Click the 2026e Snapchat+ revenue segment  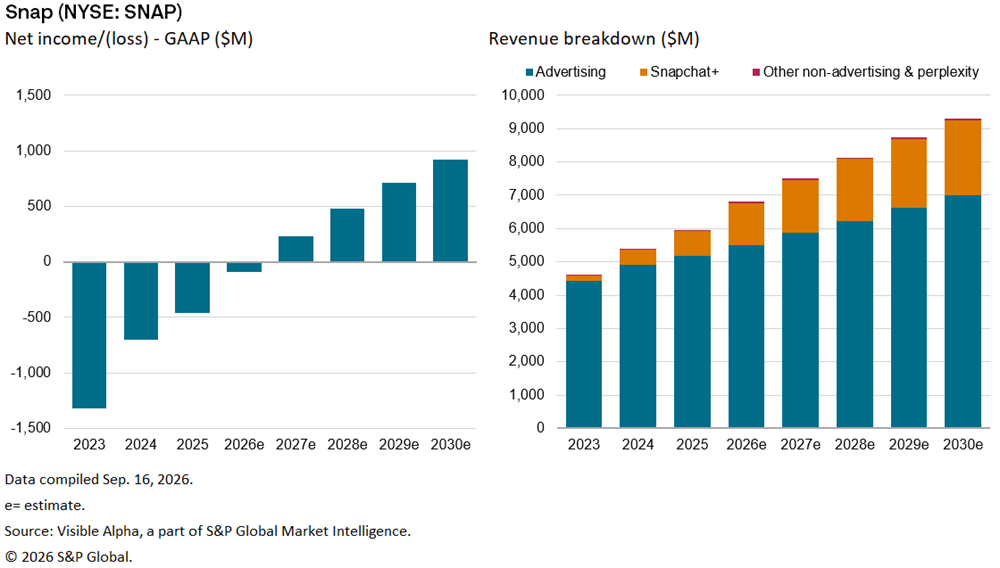[746, 224]
